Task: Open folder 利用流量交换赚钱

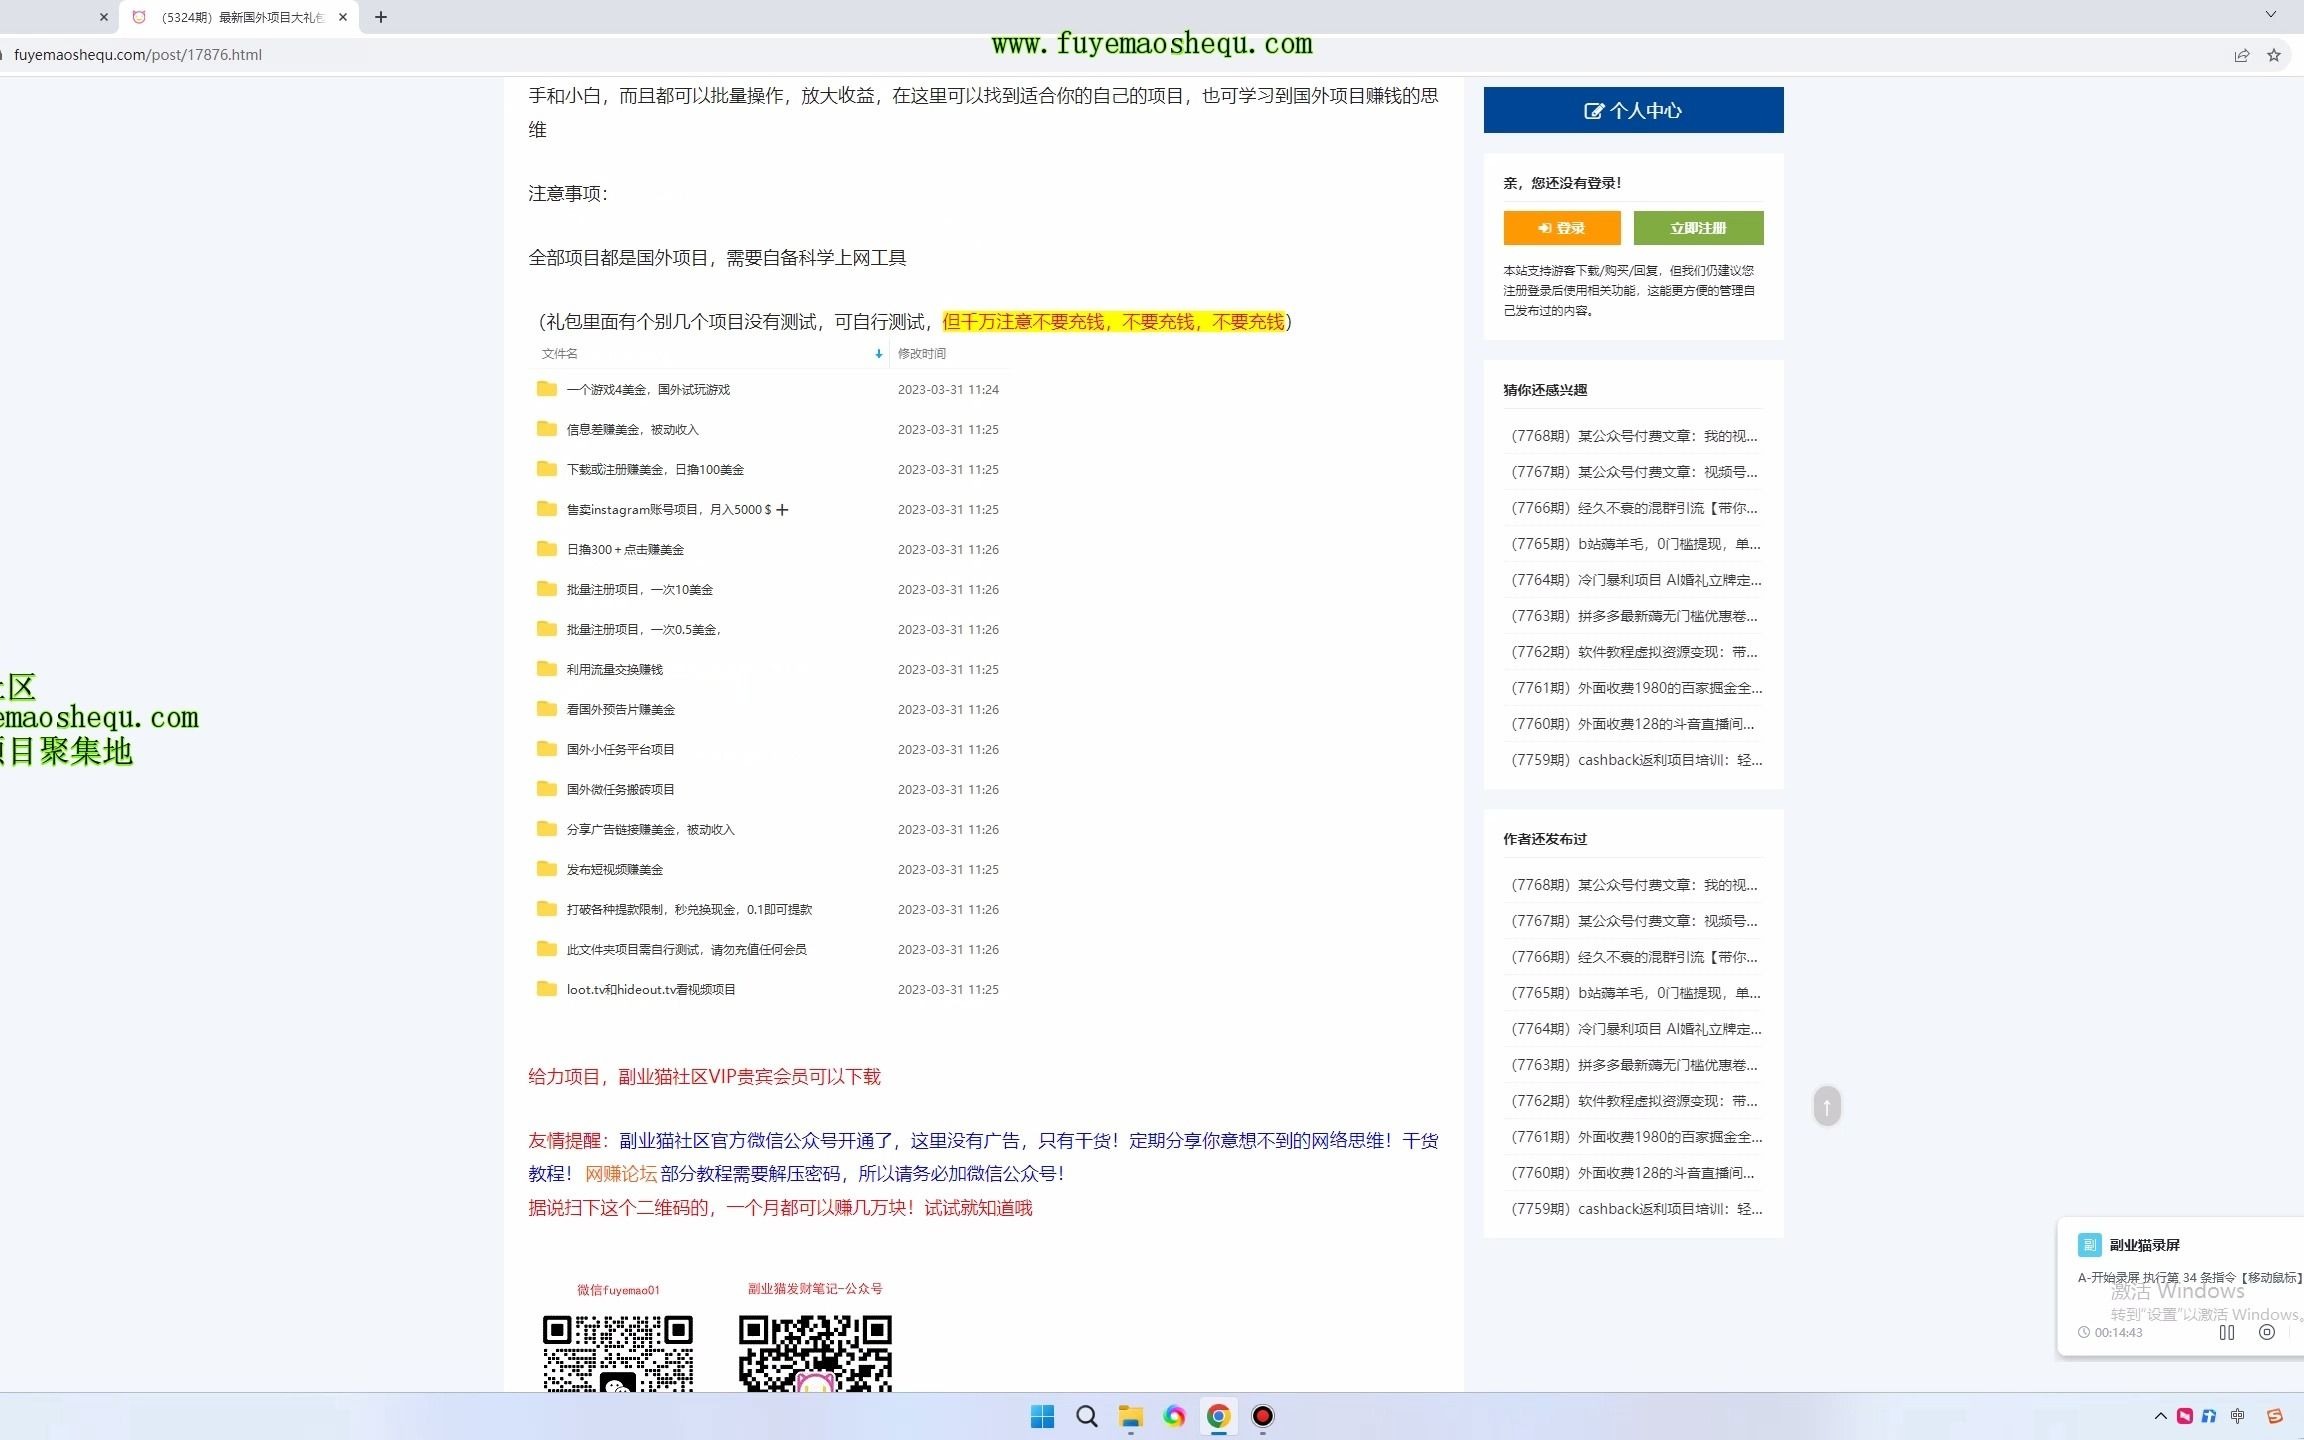Action: tap(614, 670)
